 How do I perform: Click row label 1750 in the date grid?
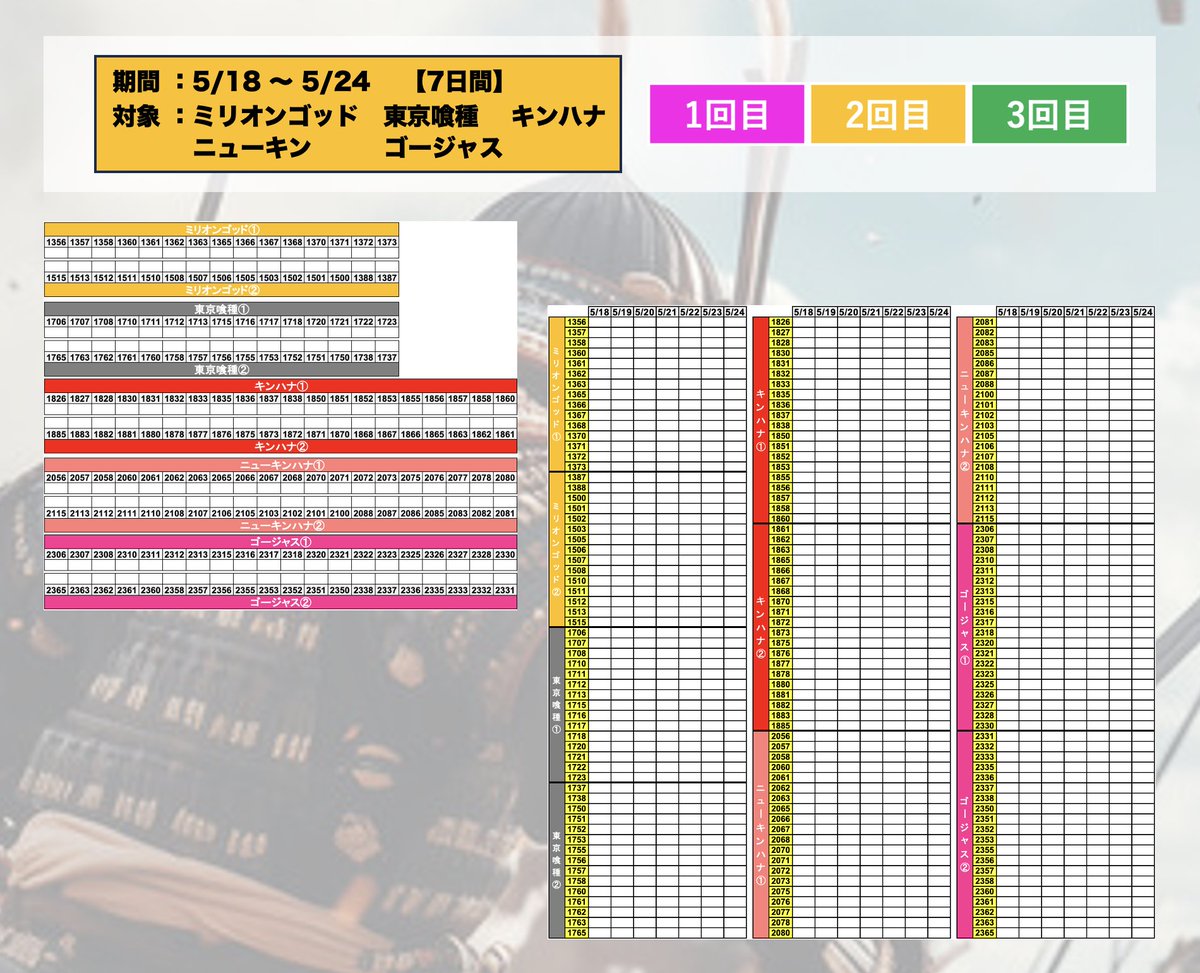pos(577,809)
